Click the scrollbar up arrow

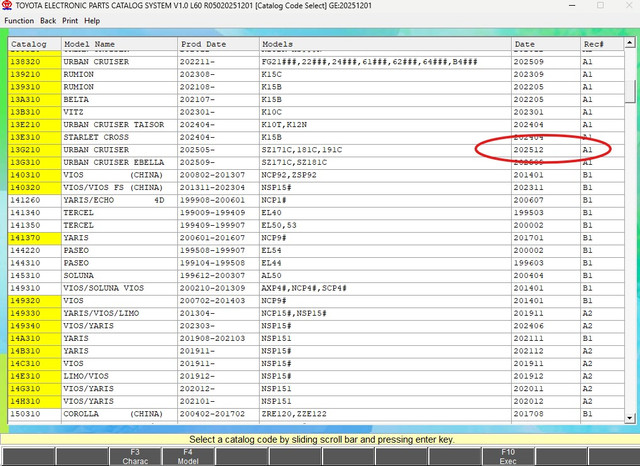click(x=629, y=42)
